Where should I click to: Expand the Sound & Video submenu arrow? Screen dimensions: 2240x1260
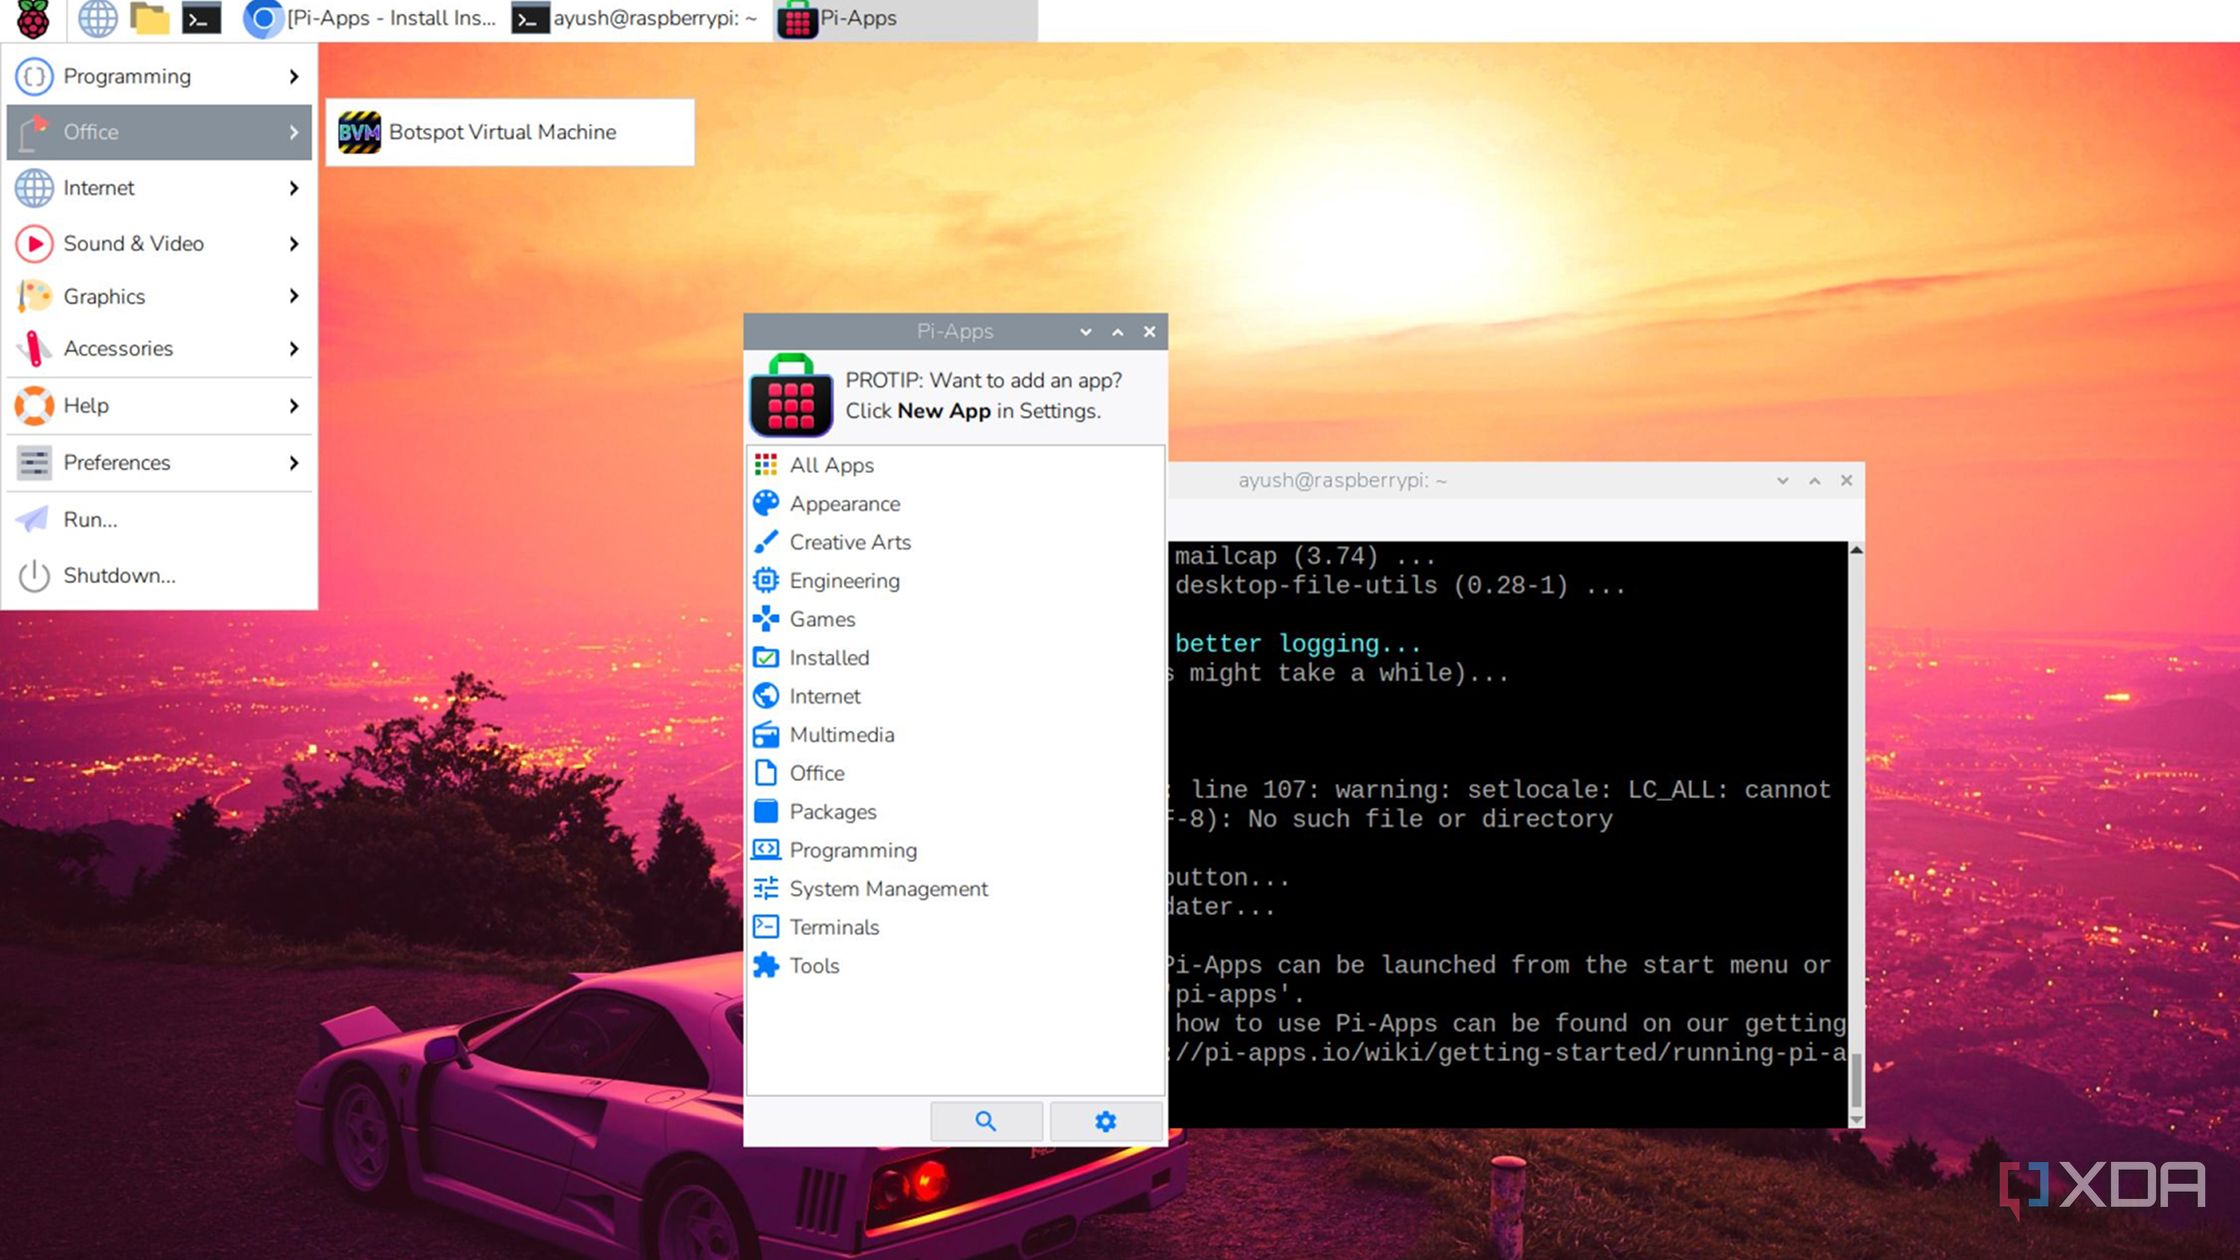pyautogui.click(x=293, y=243)
